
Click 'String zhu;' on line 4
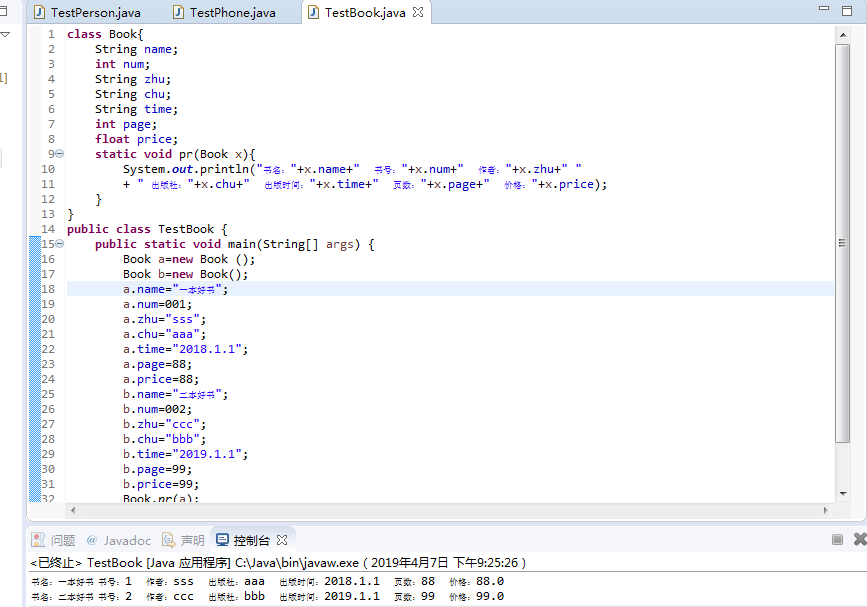(x=133, y=79)
